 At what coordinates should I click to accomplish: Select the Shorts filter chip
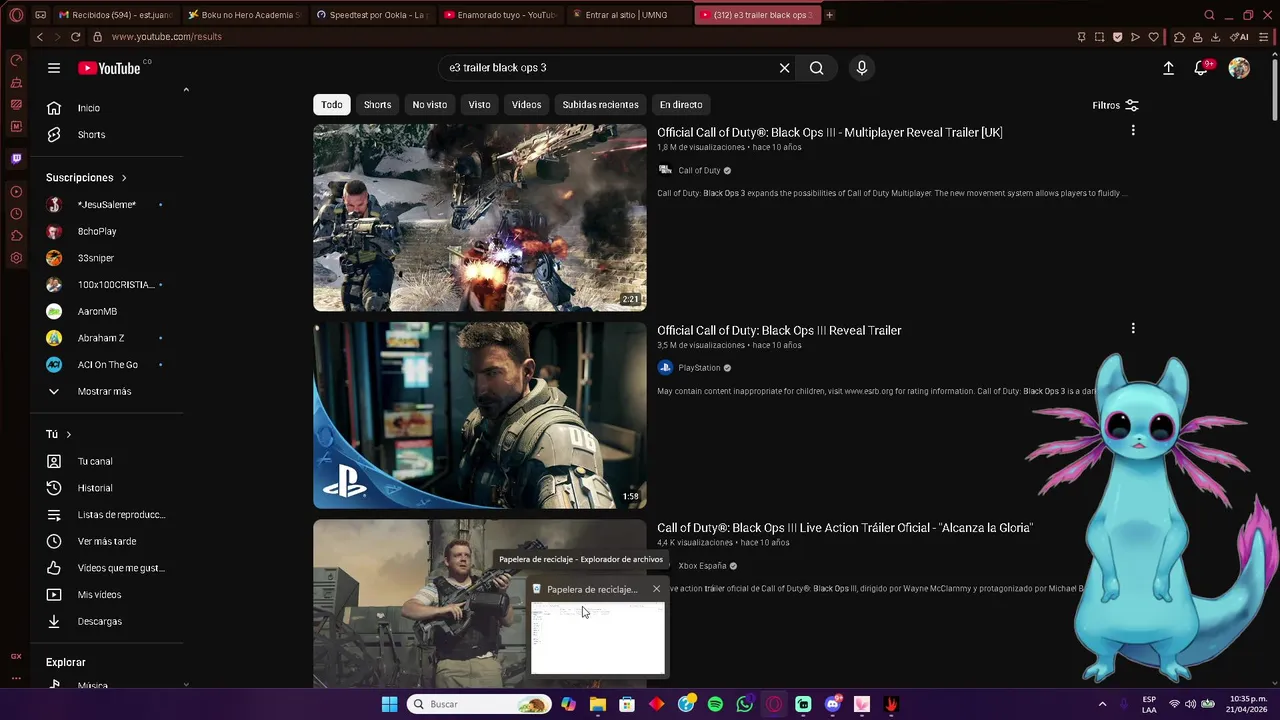[377, 105]
